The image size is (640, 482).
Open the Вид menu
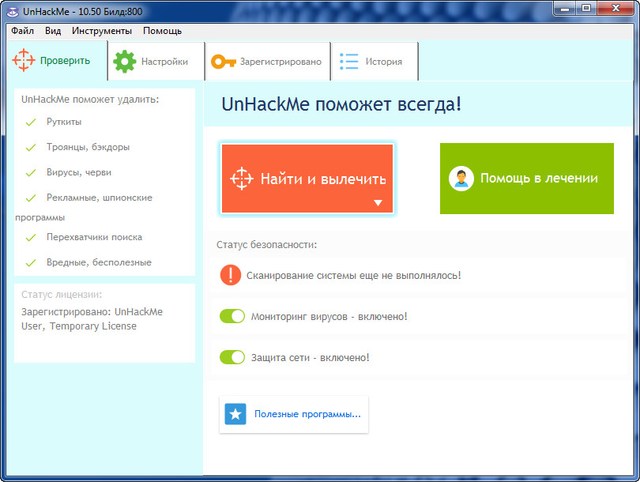[53, 31]
